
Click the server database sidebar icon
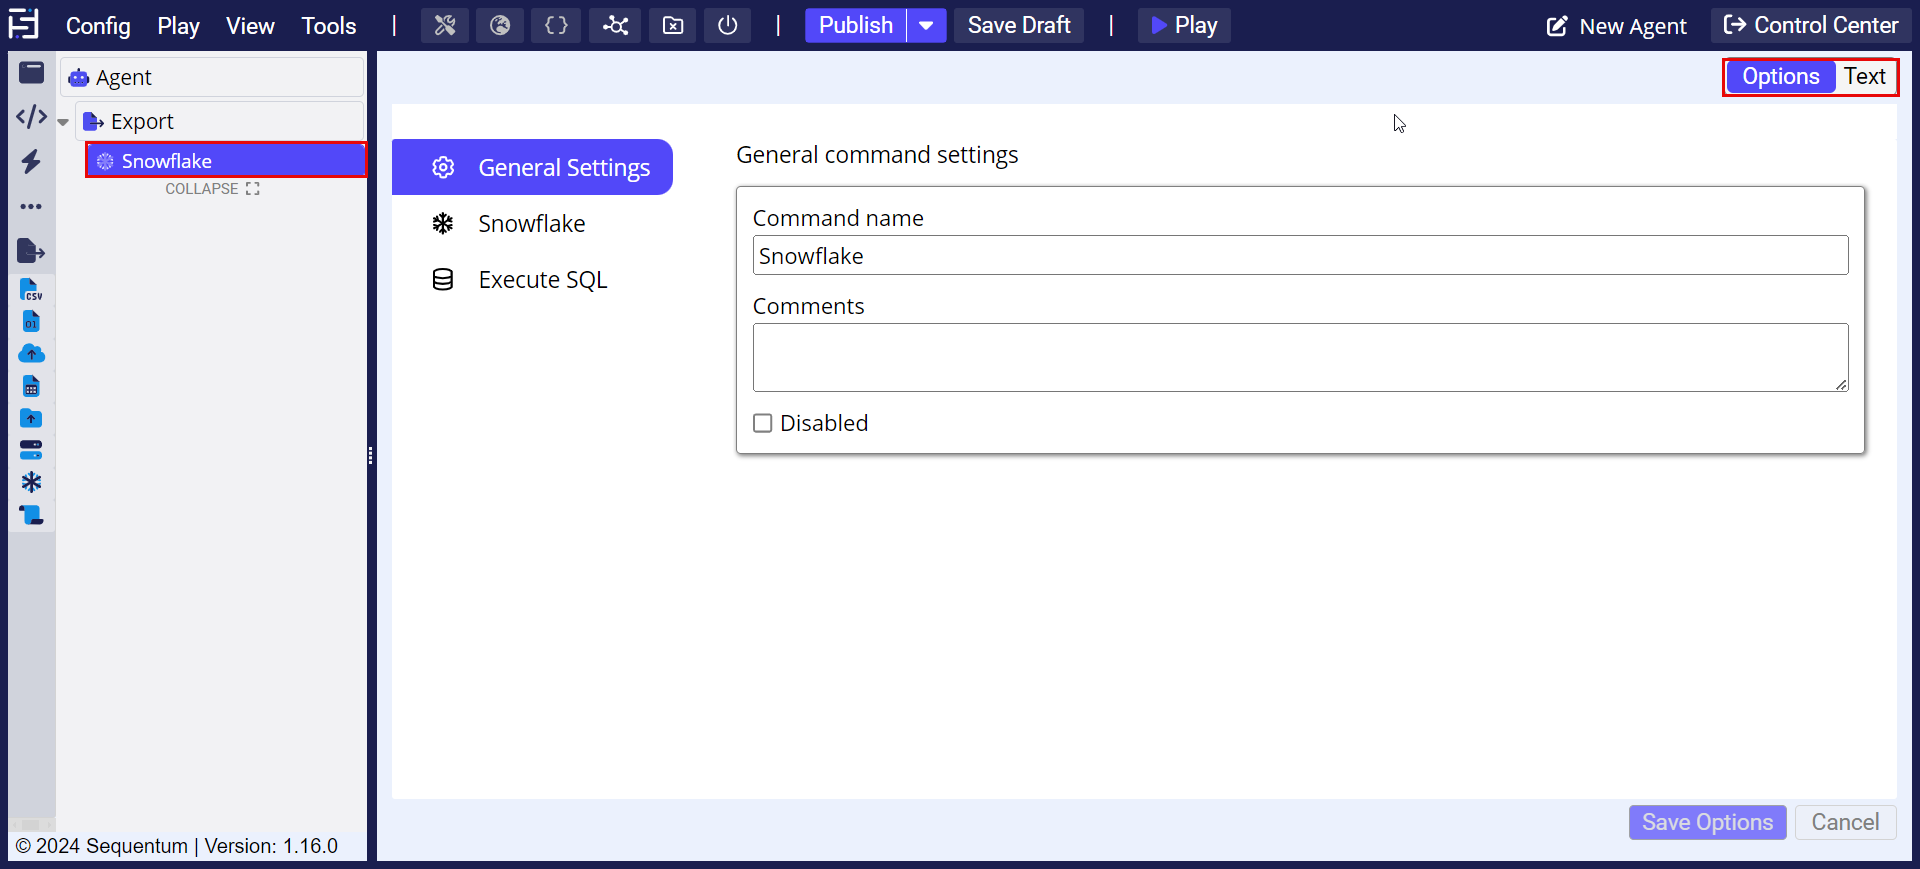coord(31,450)
